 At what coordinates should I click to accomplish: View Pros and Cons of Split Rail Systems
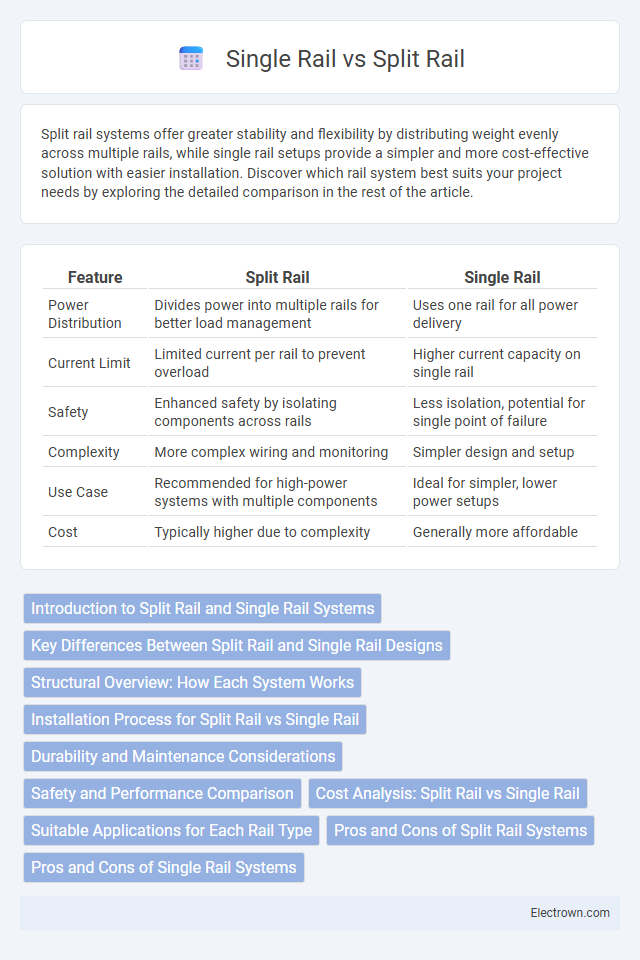click(x=461, y=831)
